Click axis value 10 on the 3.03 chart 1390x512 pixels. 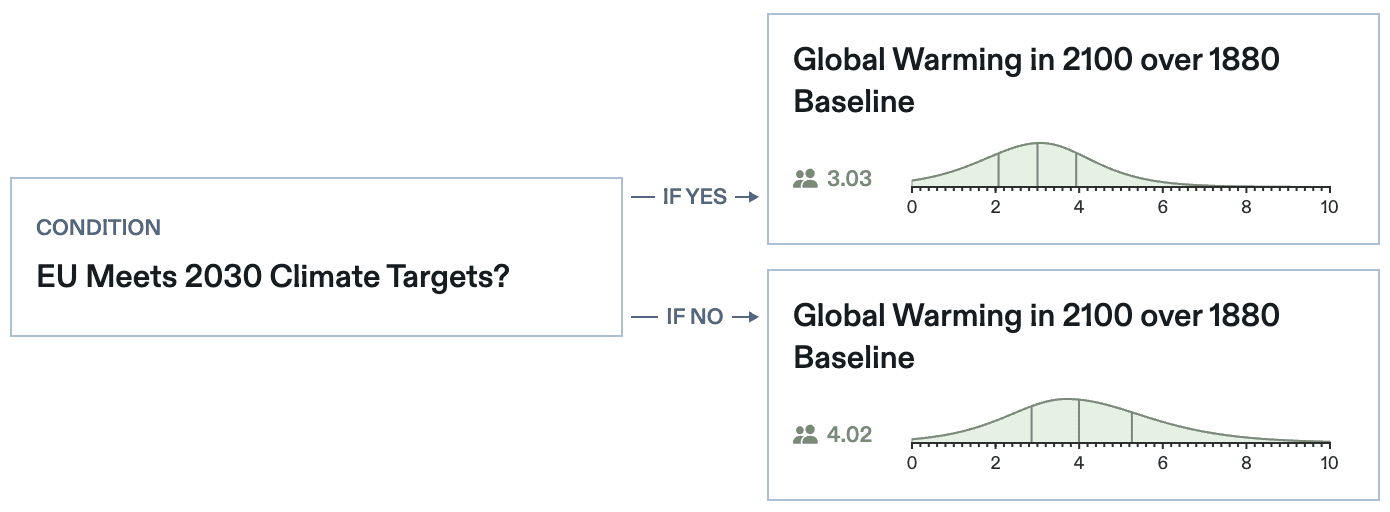click(x=1328, y=207)
